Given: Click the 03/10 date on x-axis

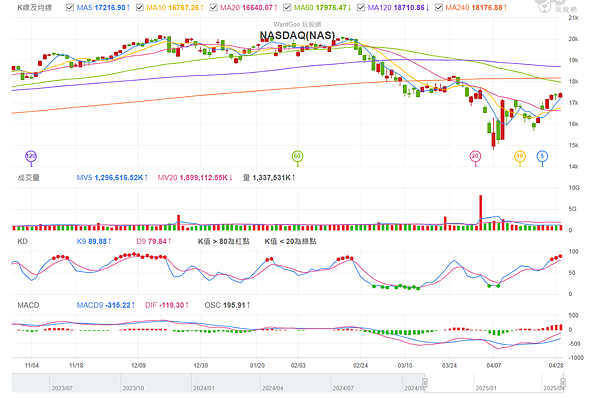Looking at the screenshot, I should [405, 365].
